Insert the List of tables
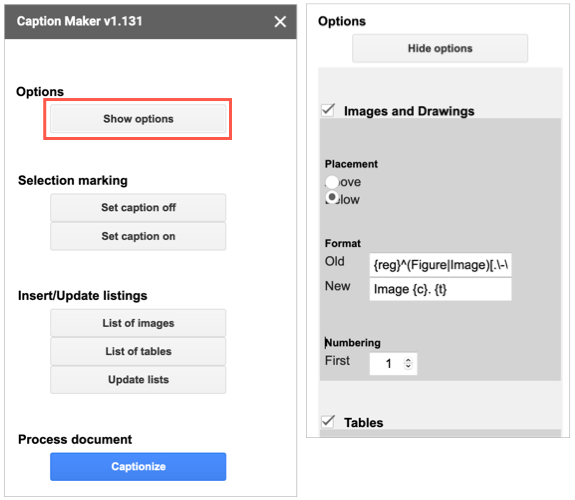The height and width of the screenshot is (500, 575). [138, 351]
